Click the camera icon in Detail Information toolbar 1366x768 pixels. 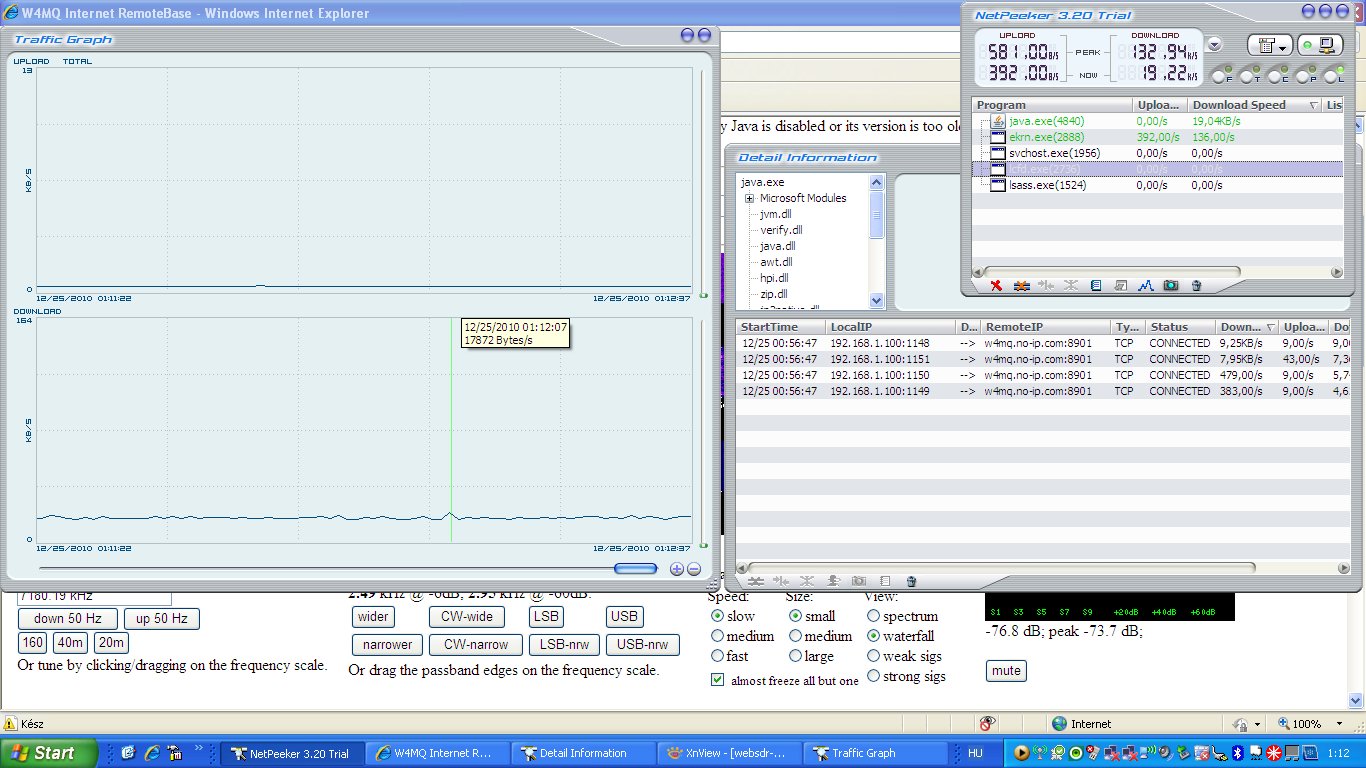click(859, 581)
